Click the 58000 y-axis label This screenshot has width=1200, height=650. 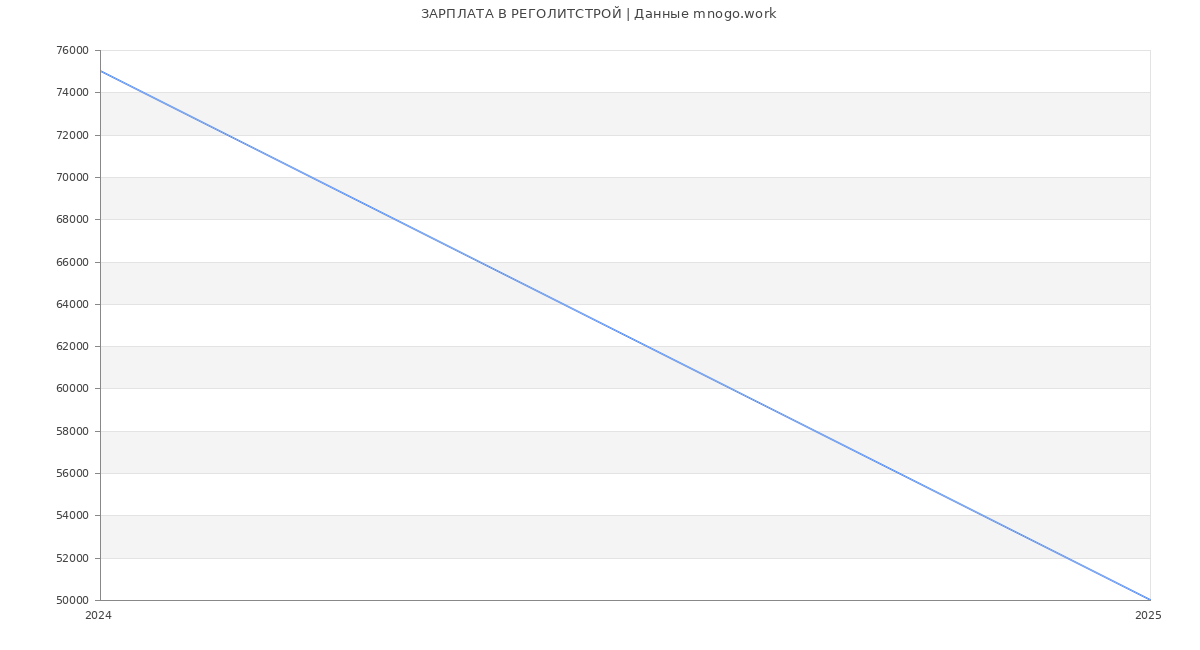[x=74, y=431]
